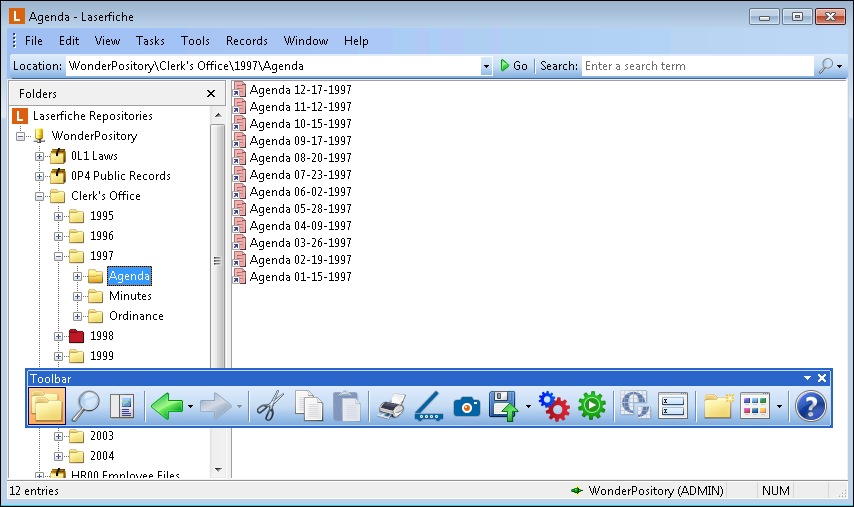Screen dimensions: 854x507
Task: Select the 2003 folder
Action: click(x=102, y=436)
